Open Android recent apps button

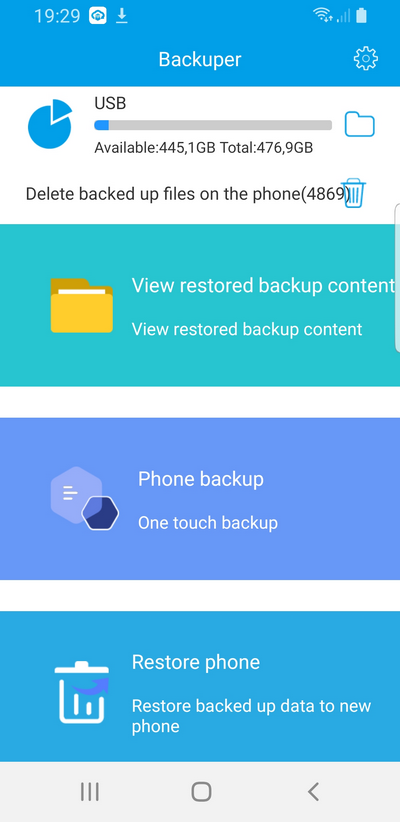point(90,792)
